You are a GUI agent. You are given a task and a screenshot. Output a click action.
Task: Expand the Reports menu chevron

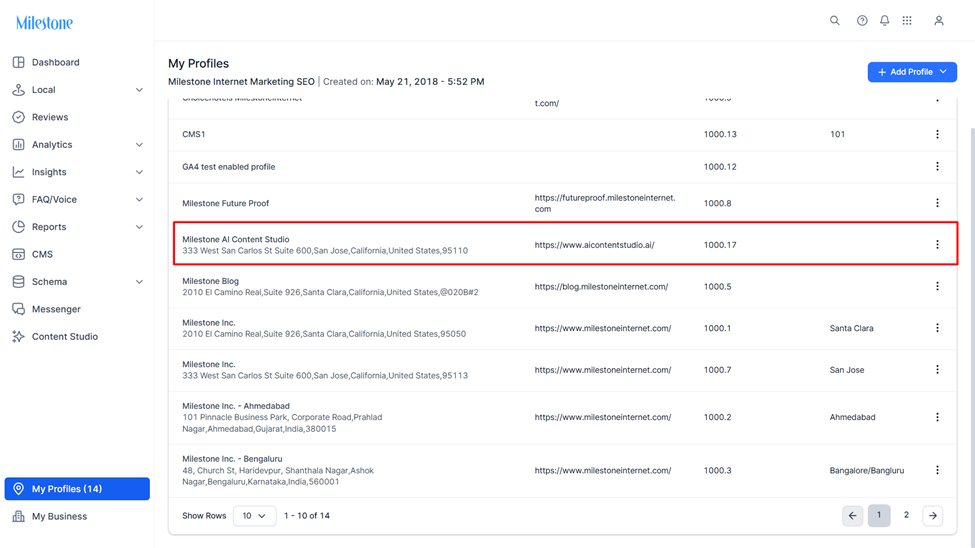139,226
